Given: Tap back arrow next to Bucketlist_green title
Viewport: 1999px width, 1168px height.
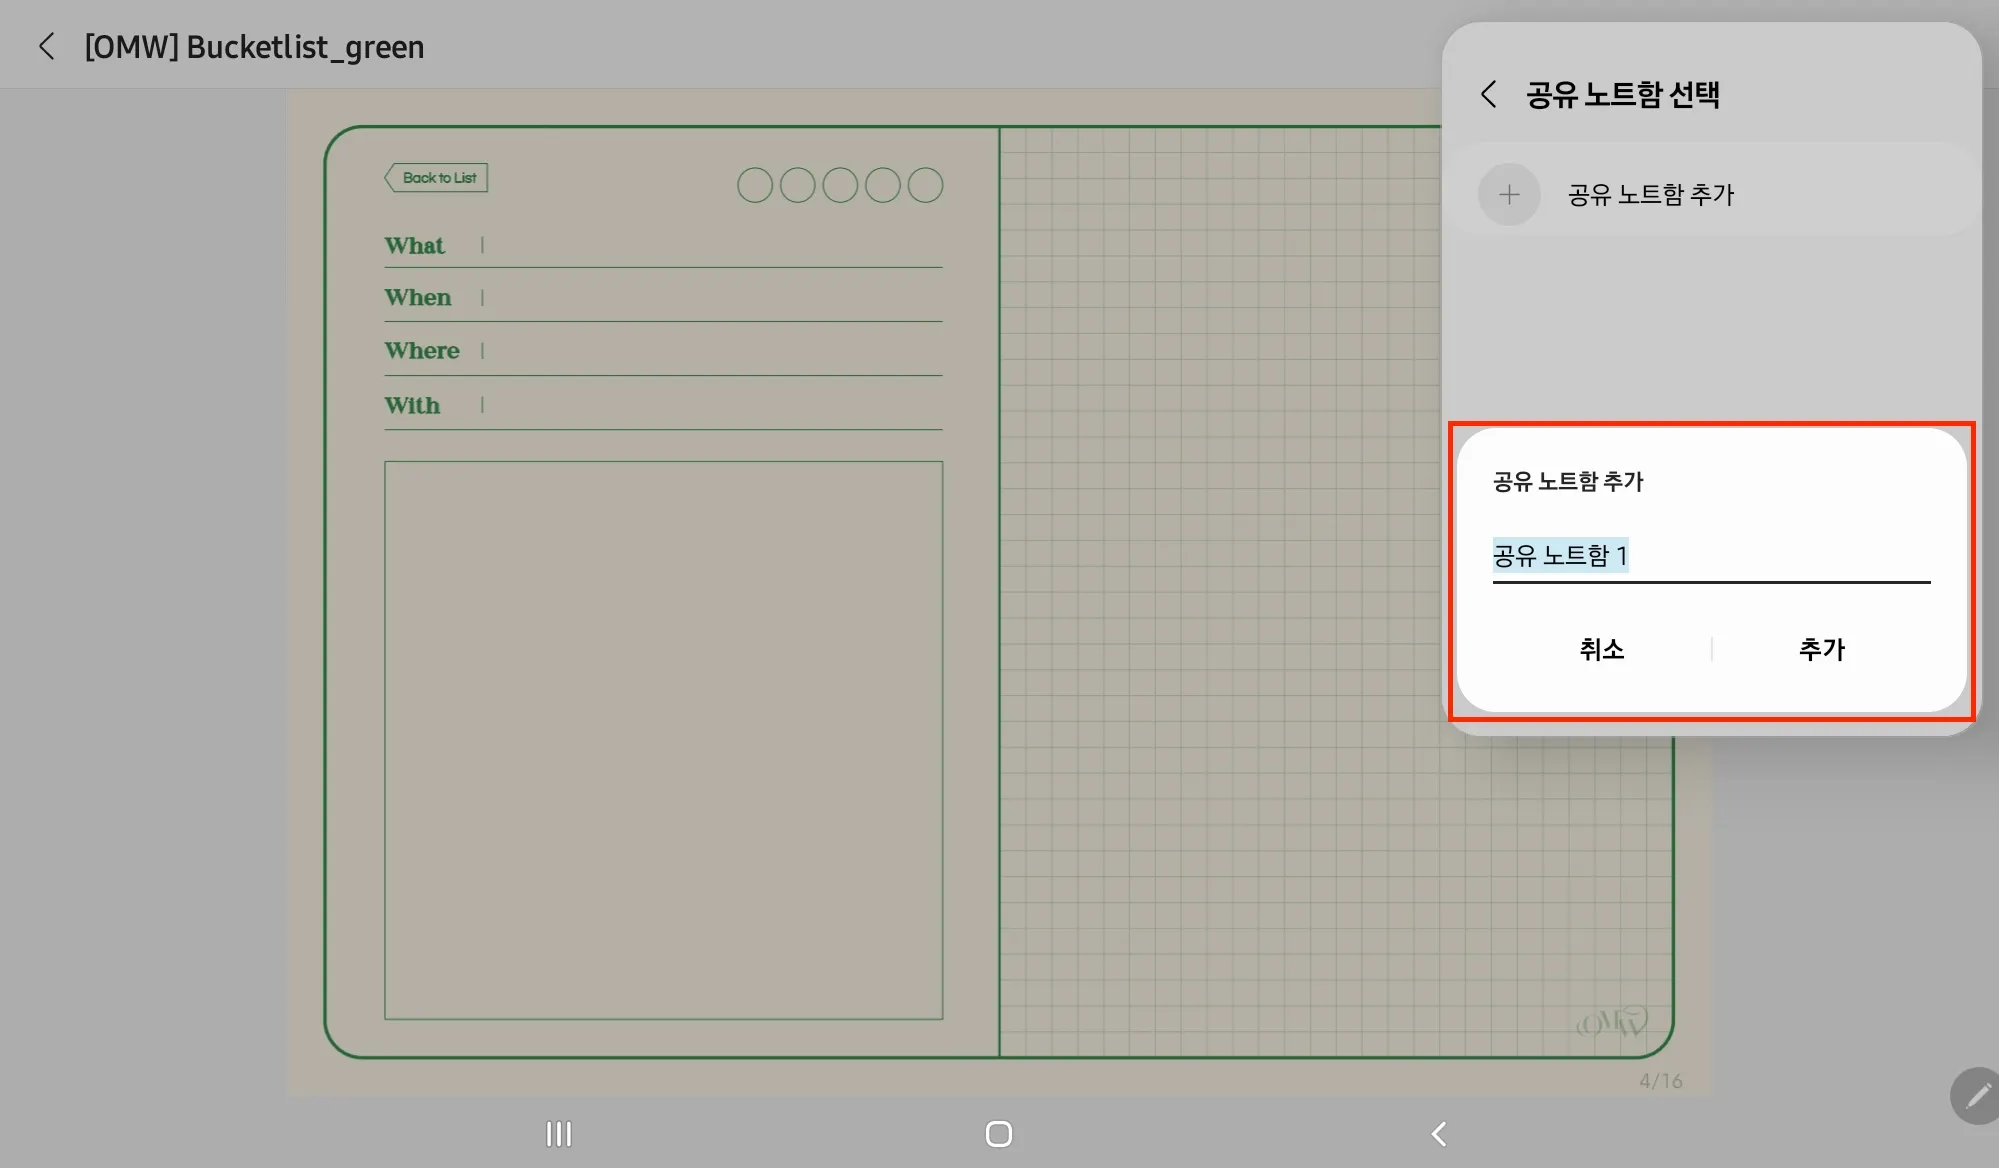Looking at the screenshot, I should point(46,46).
